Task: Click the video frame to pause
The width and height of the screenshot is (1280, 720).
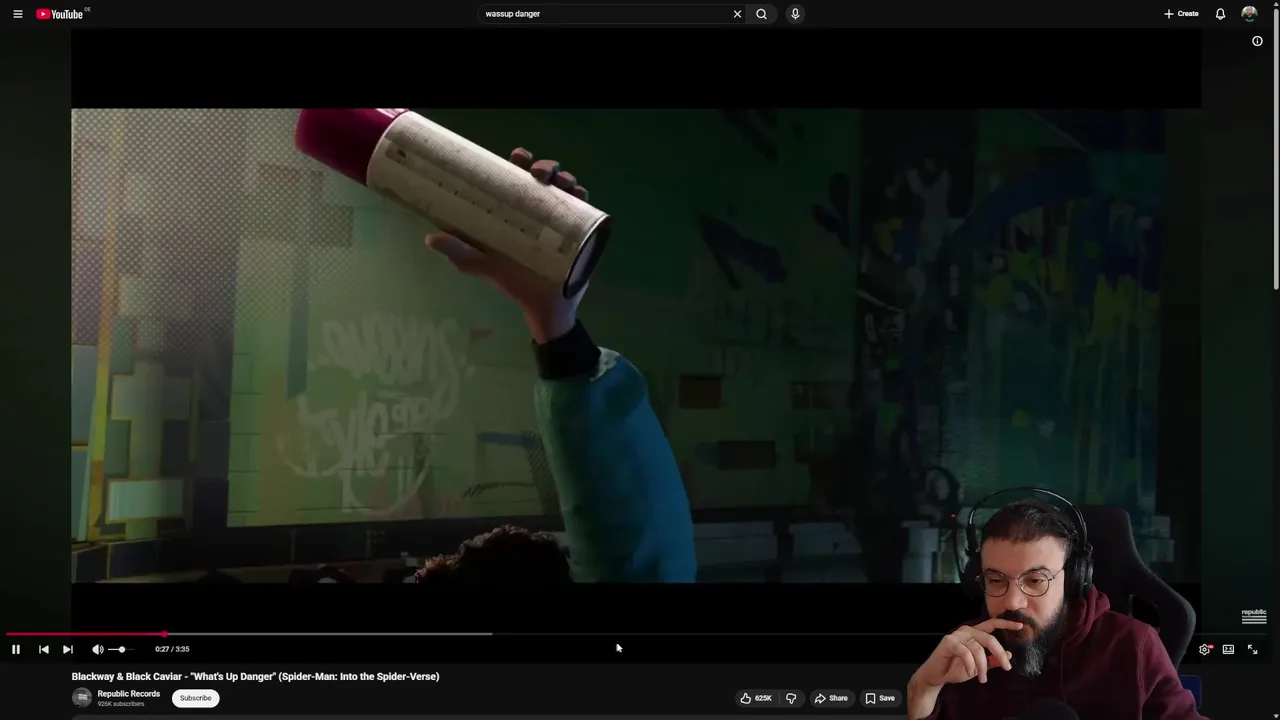Action: pyautogui.click(x=636, y=345)
